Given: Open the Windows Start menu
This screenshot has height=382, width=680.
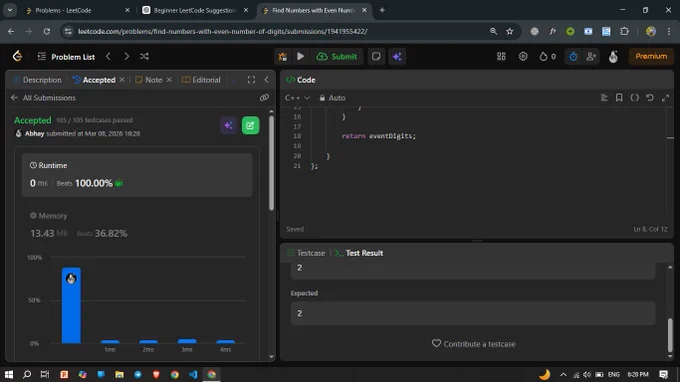Looking at the screenshot, I should tap(9, 374).
